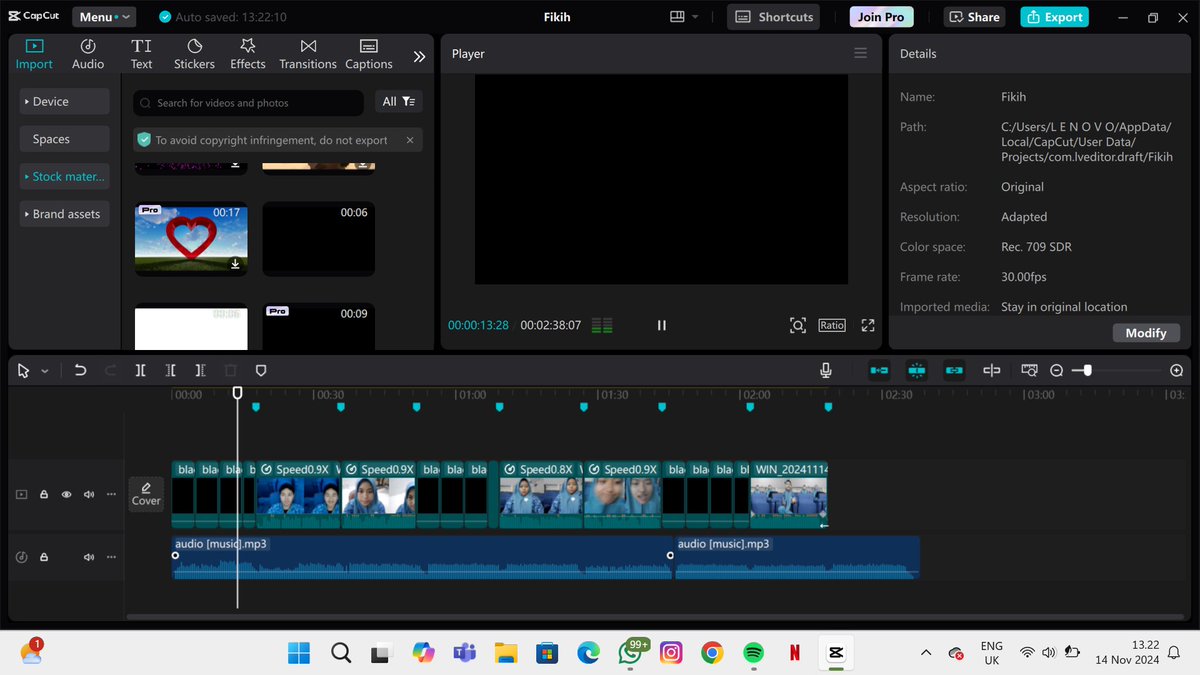Mute the audio [music].mp3 track
Viewport: 1200px width, 675px height.
click(89, 557)
